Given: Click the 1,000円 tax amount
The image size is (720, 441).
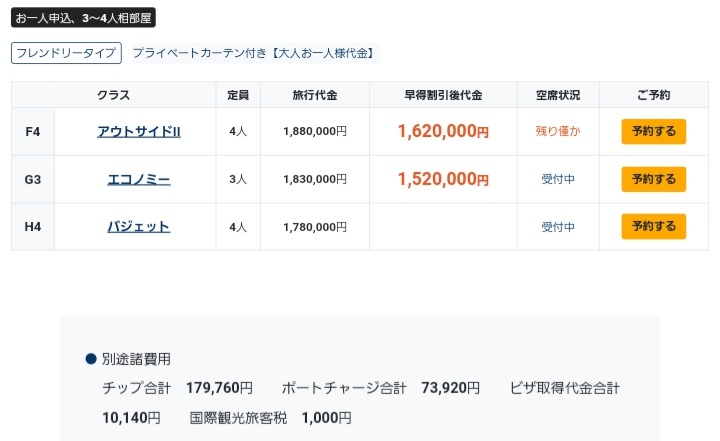Looking at the screenshot, I should [326, 418].
